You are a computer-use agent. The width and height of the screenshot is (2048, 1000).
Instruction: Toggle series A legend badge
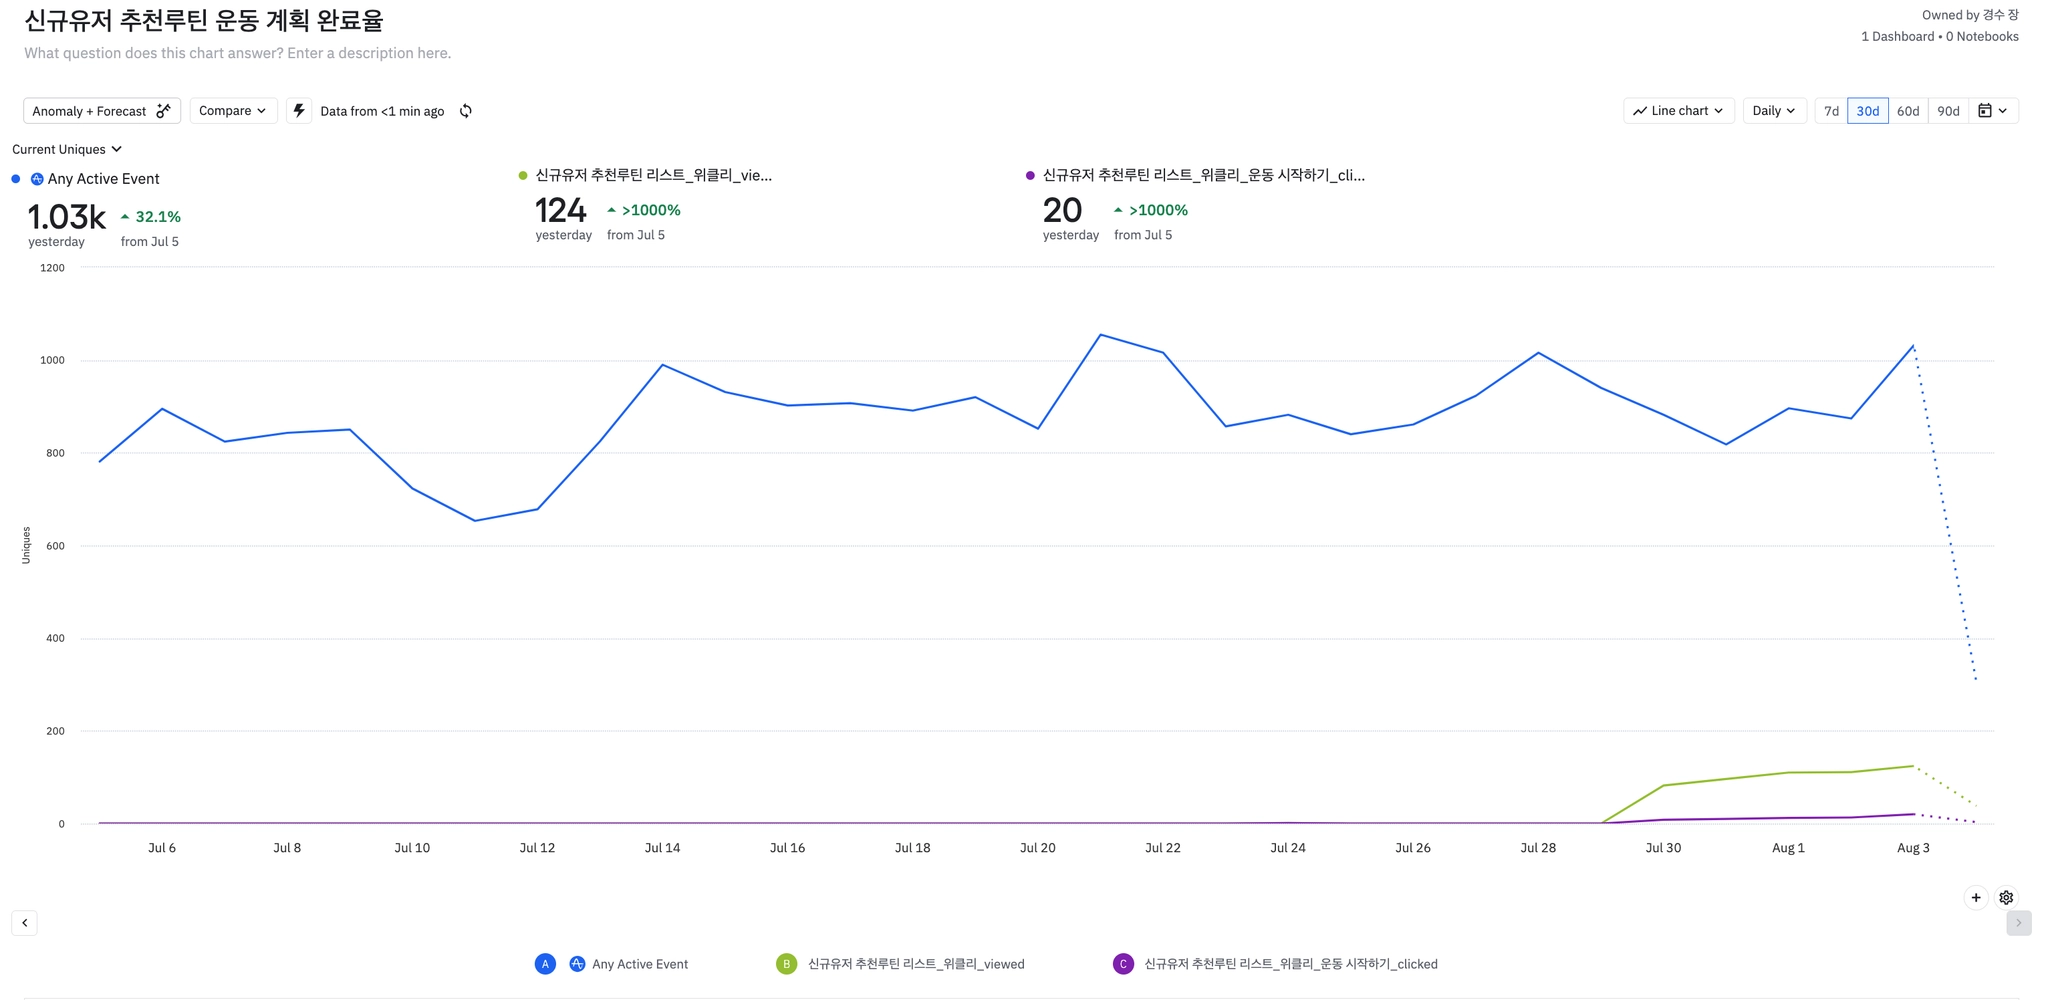coord(545,964)
